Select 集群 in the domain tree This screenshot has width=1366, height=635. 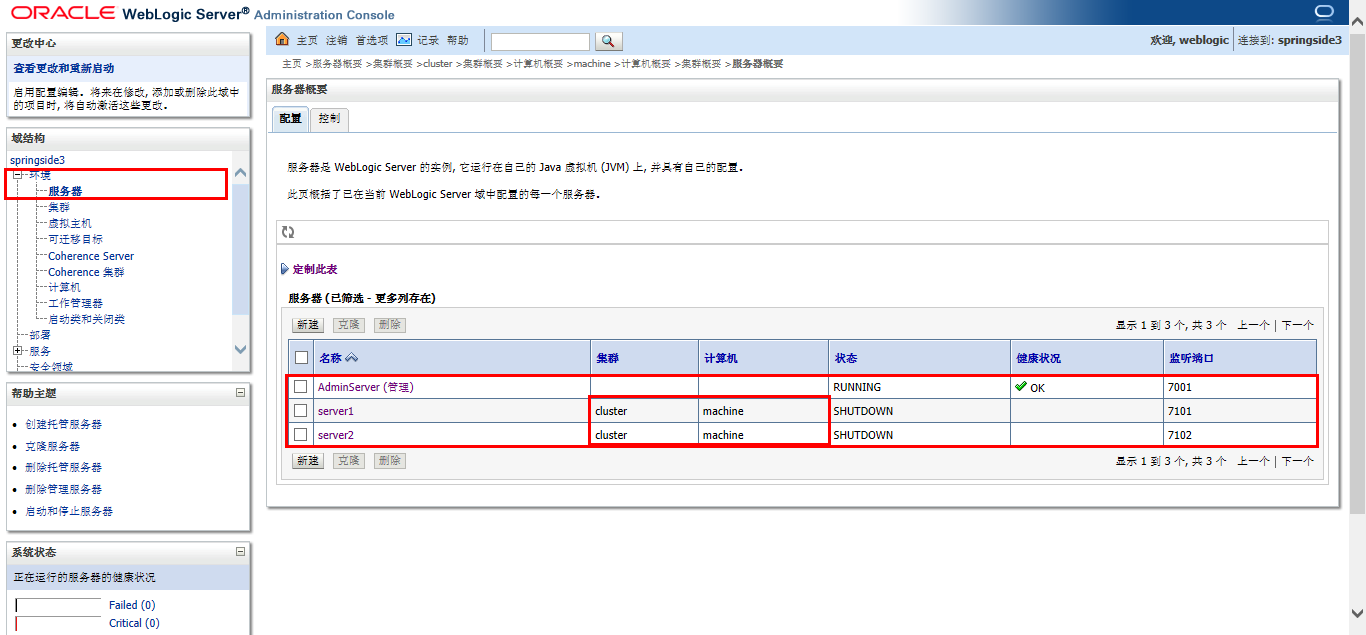[59, 207]
